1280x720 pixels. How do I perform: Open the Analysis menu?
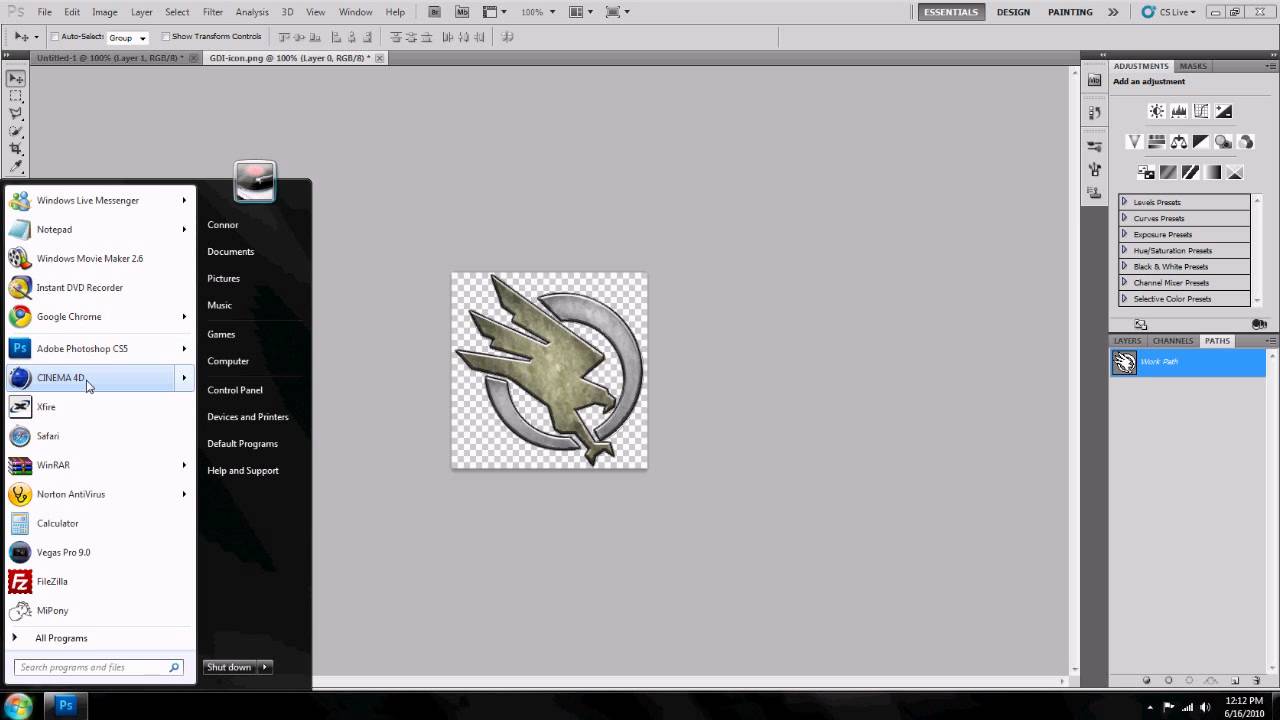click(252, 12)
